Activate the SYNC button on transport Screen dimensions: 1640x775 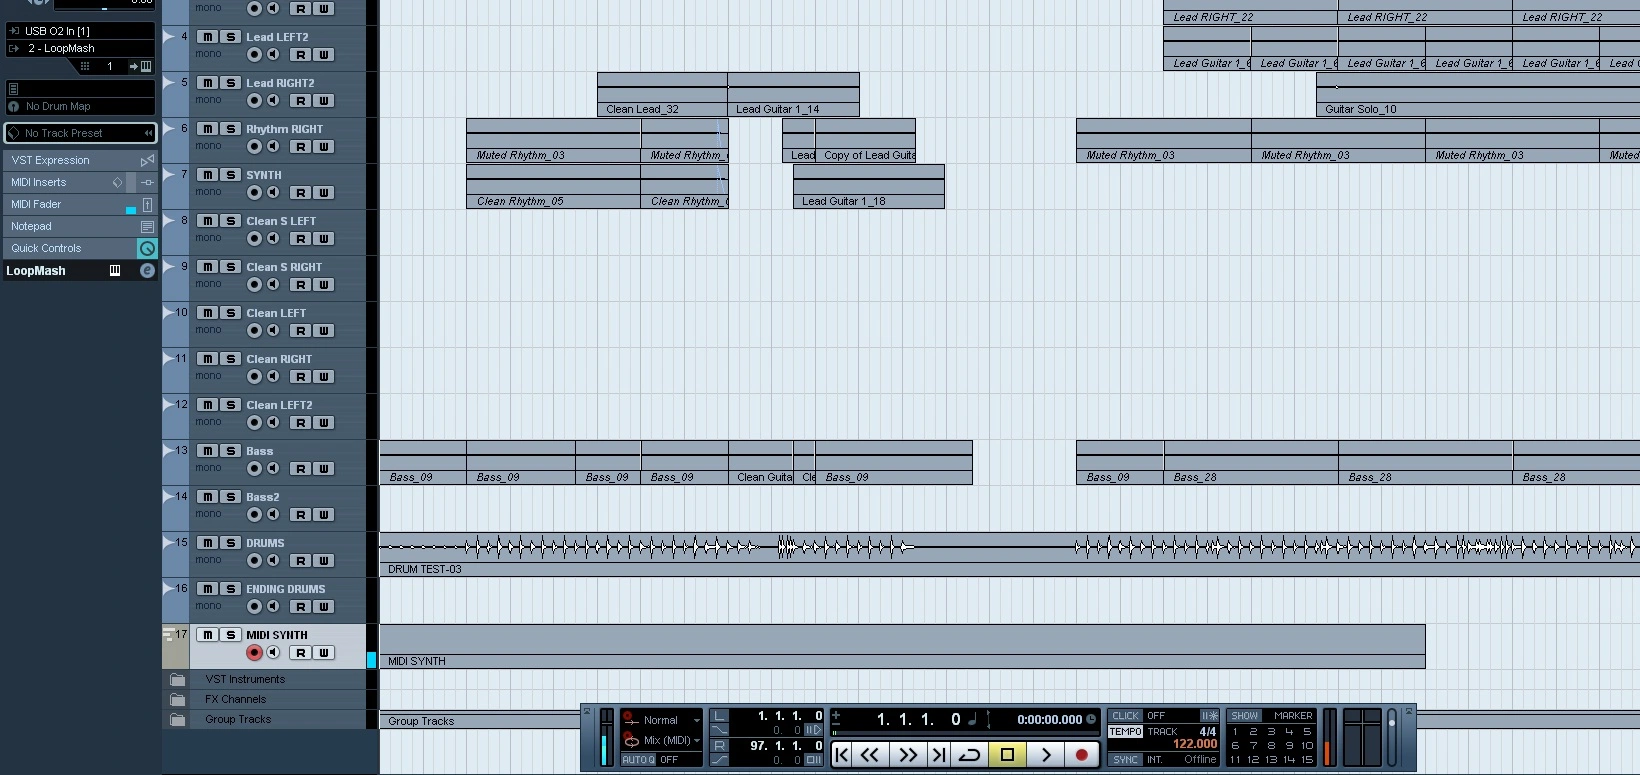pos(1125,760)
